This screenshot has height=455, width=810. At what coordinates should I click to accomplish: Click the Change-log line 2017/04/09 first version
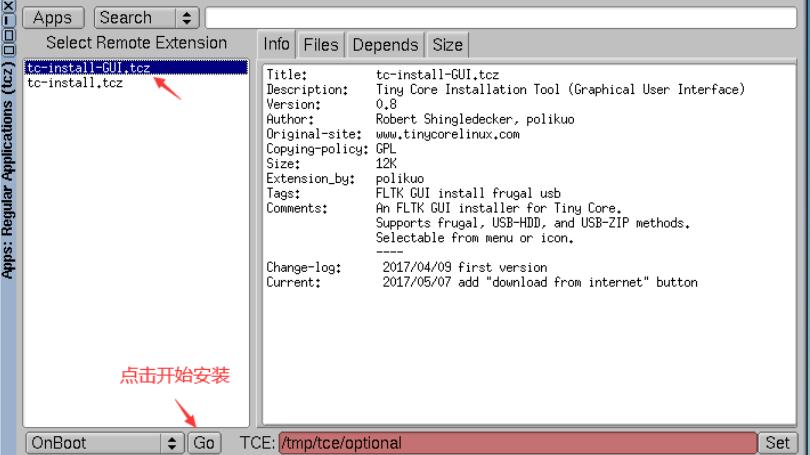click(x=464, y=268)
